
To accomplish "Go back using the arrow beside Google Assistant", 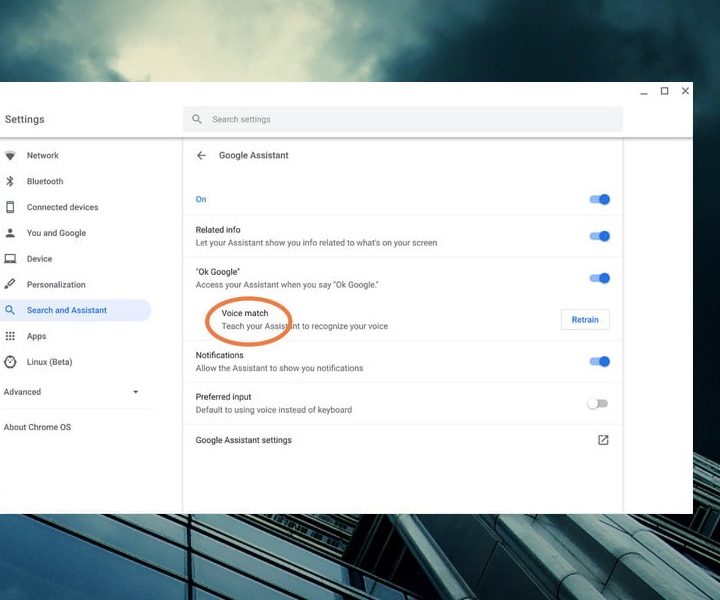I will point(201,156).
